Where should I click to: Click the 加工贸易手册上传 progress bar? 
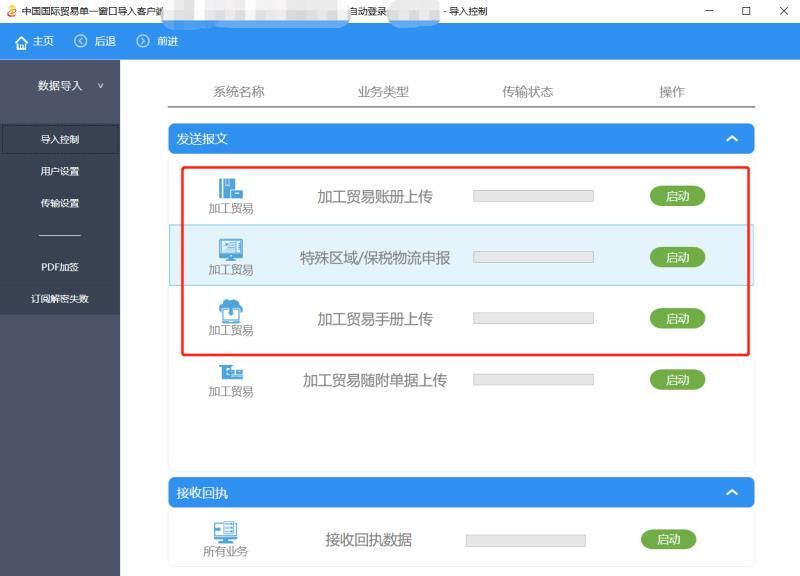[533, 319]
